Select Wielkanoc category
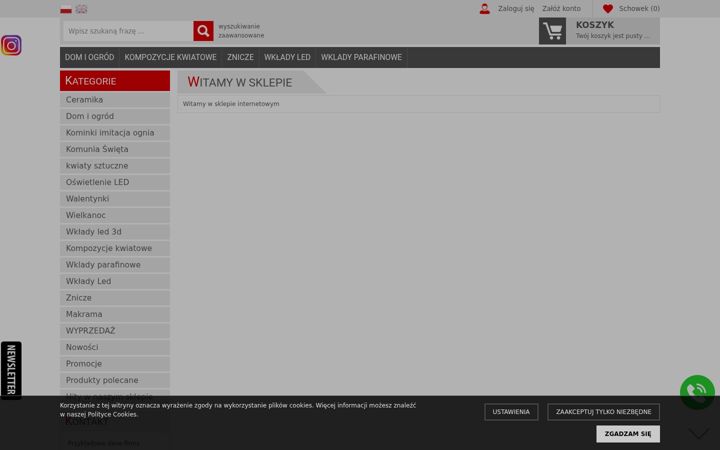Screen dimensions: 720x450 click(x=115, y=215)
